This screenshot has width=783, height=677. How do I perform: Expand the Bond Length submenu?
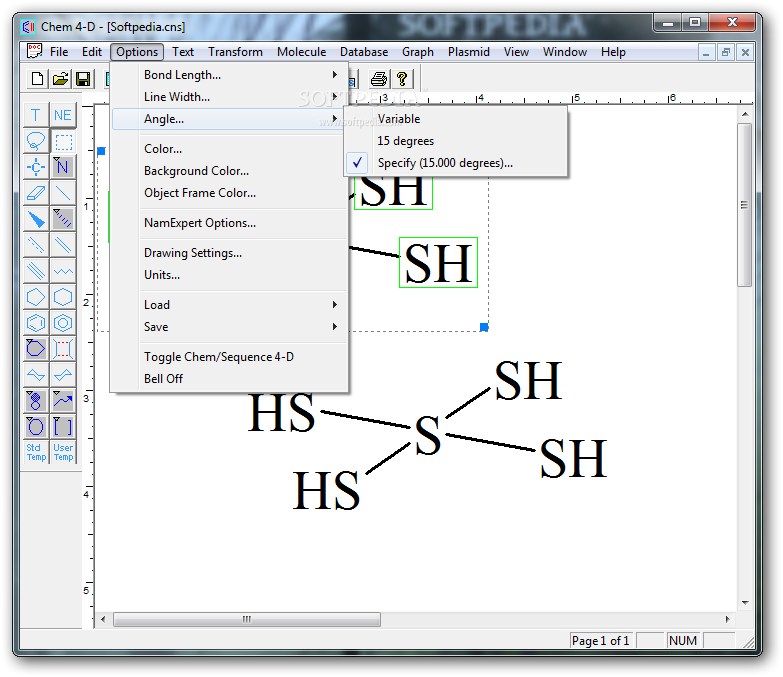pyautogui.click(x=229, y=75)
